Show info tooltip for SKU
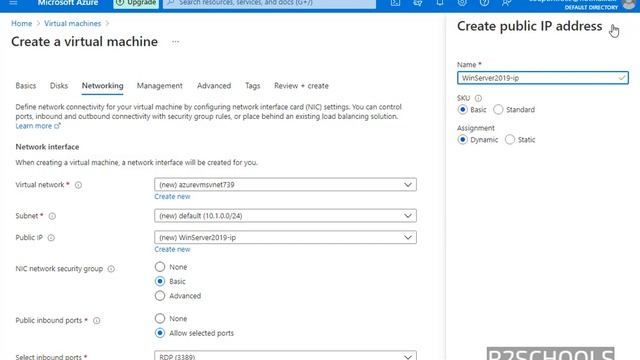Image resolution: width=640 pixels, height=360 pixels. (478, 98)
